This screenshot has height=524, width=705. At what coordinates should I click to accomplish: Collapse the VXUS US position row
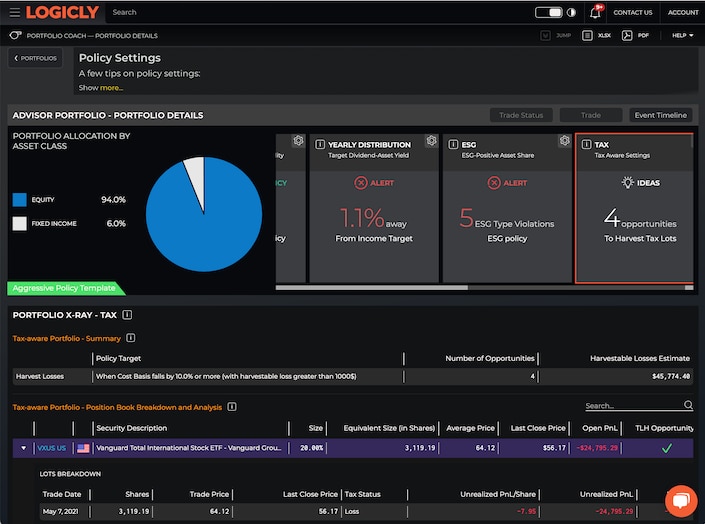coord(24,449)
